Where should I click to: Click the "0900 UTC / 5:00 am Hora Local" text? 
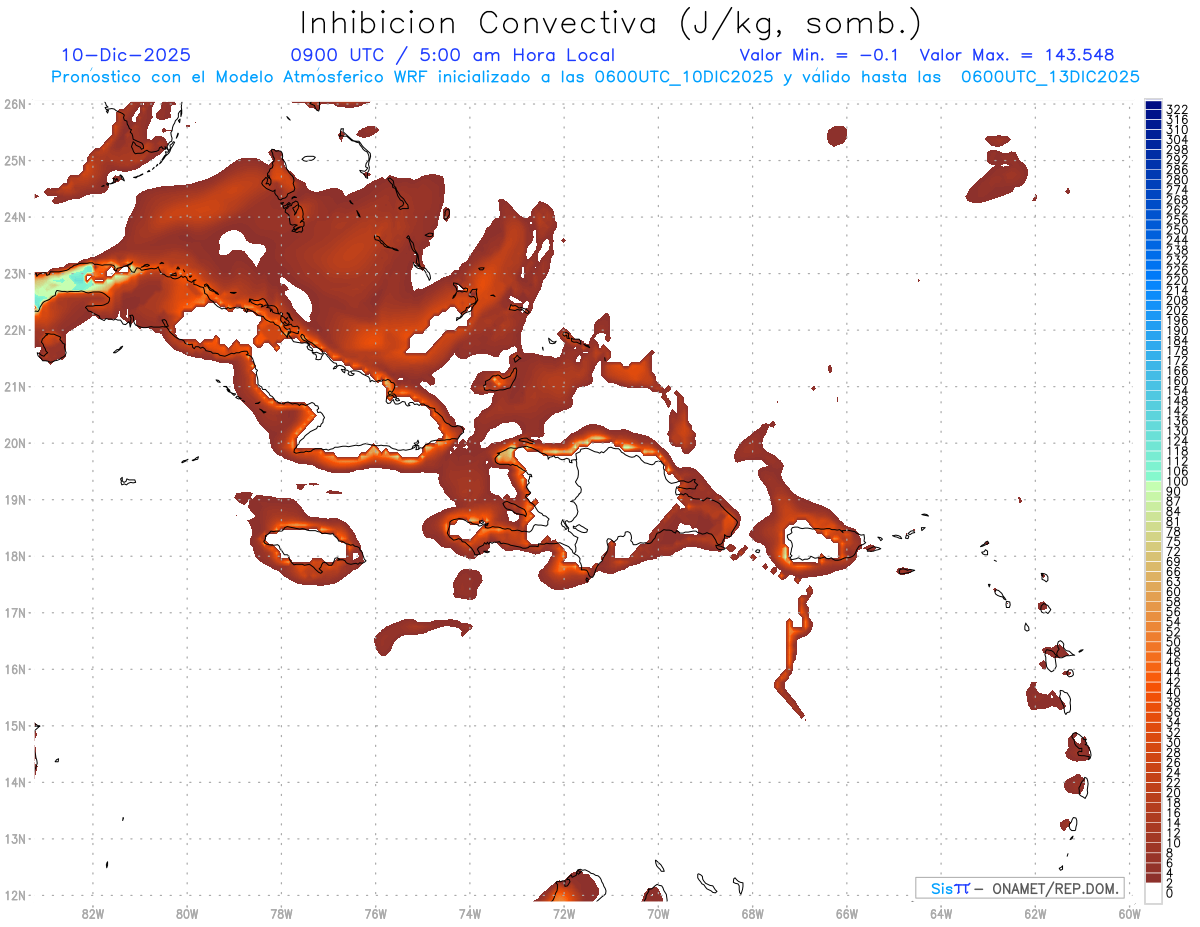tap(452, 55)
